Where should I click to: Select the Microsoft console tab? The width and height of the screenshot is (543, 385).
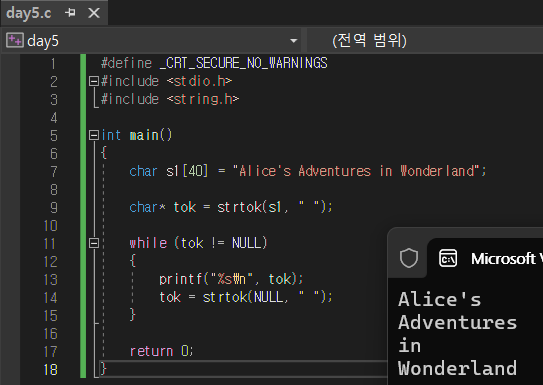tap(485, 258)
